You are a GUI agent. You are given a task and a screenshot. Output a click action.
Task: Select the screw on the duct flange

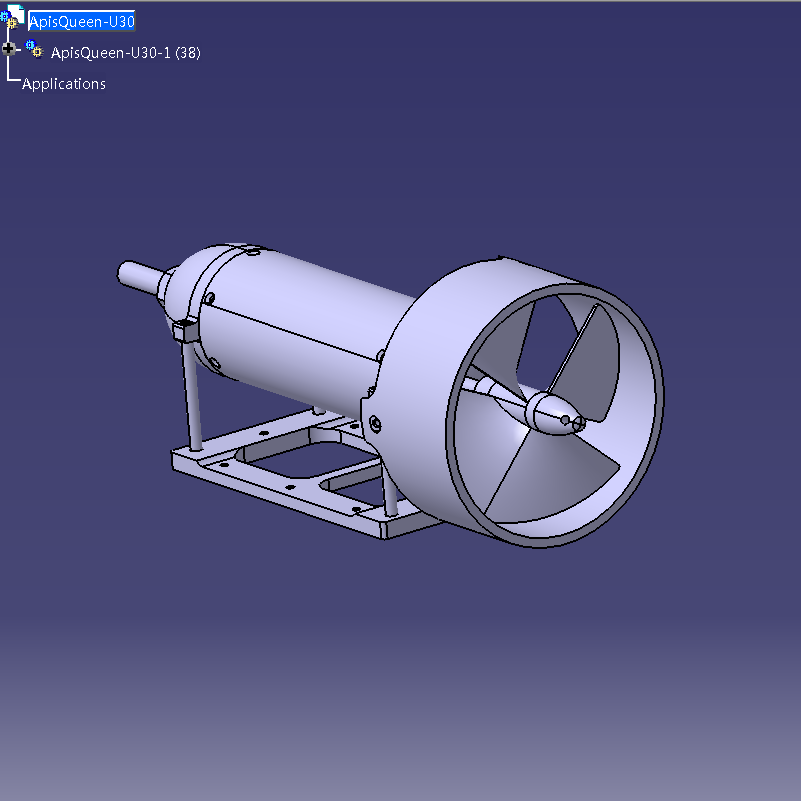376,424
